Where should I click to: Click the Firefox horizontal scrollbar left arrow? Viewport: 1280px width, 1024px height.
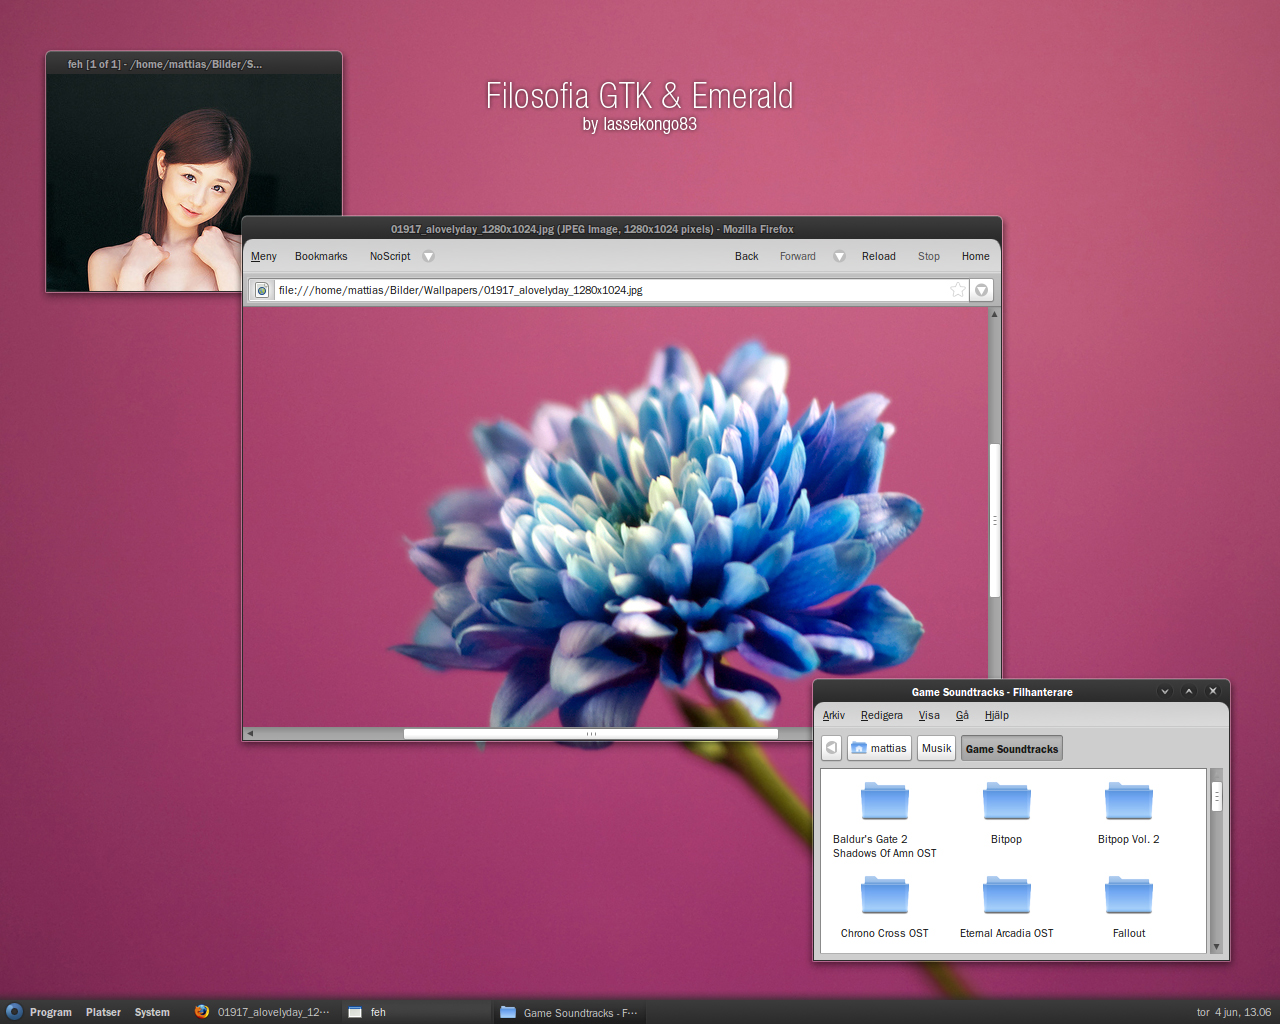pyautogui.click(x=250, y=734)
